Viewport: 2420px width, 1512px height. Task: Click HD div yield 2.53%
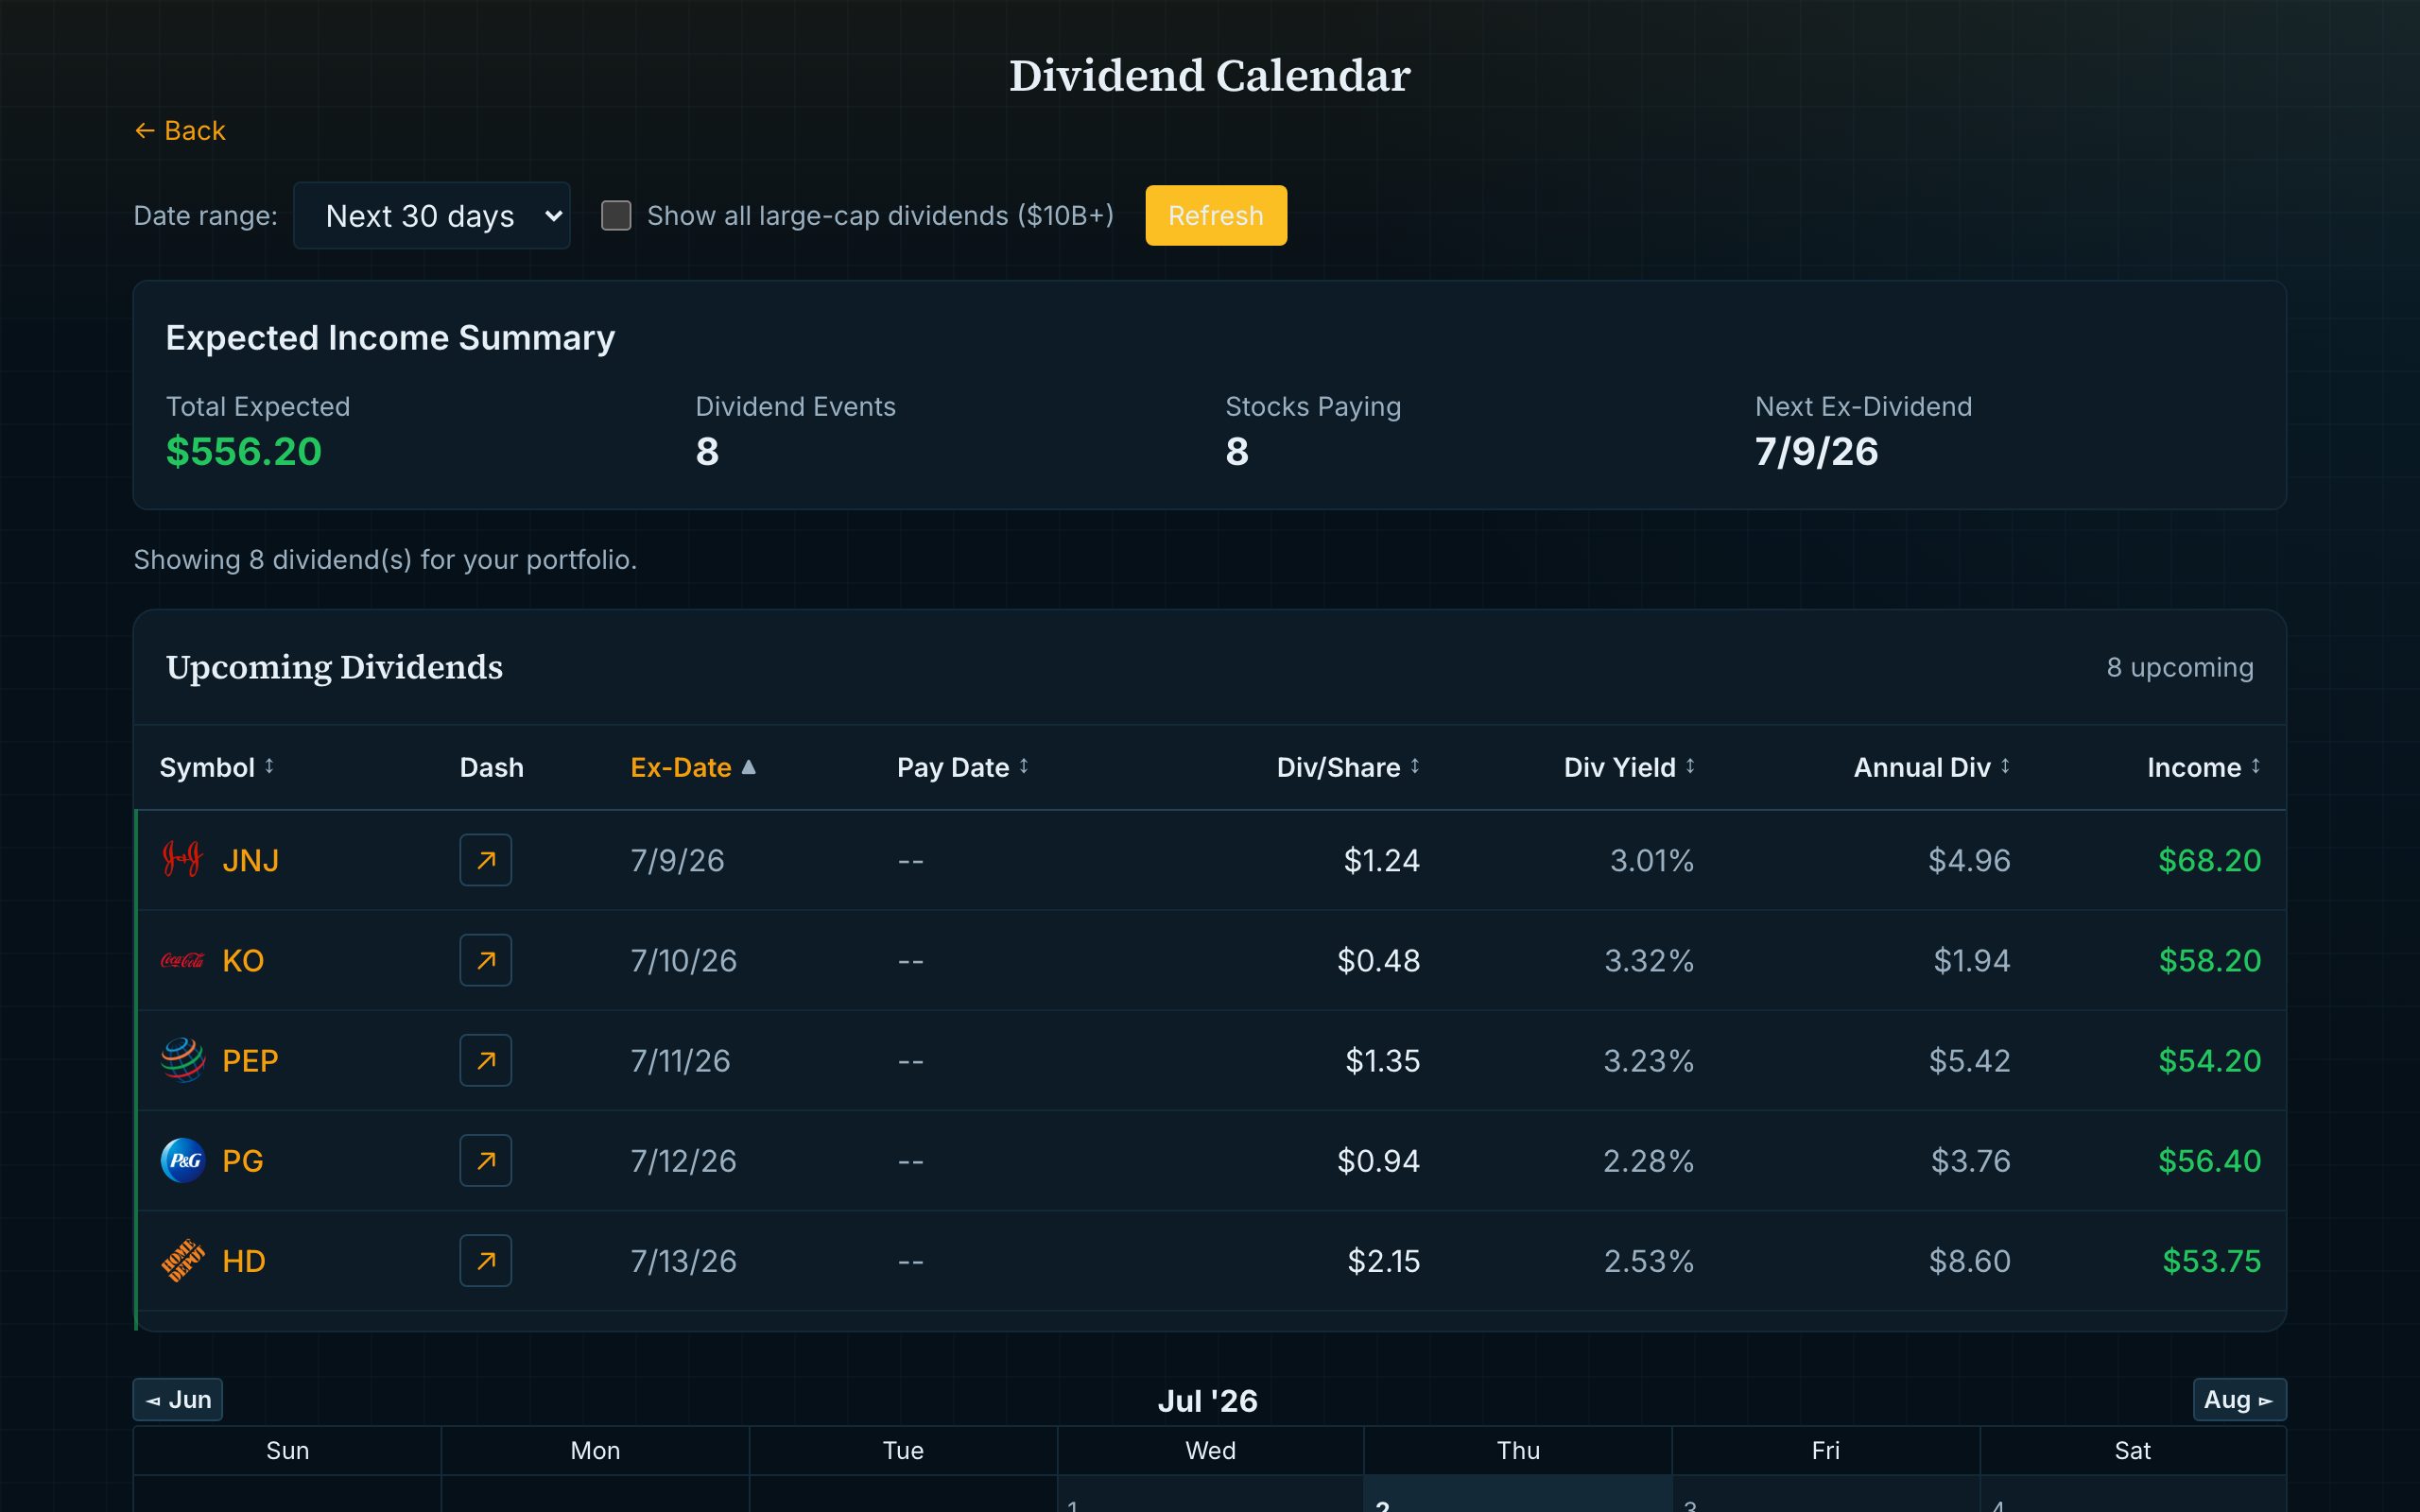(x=1649, y=1260)
